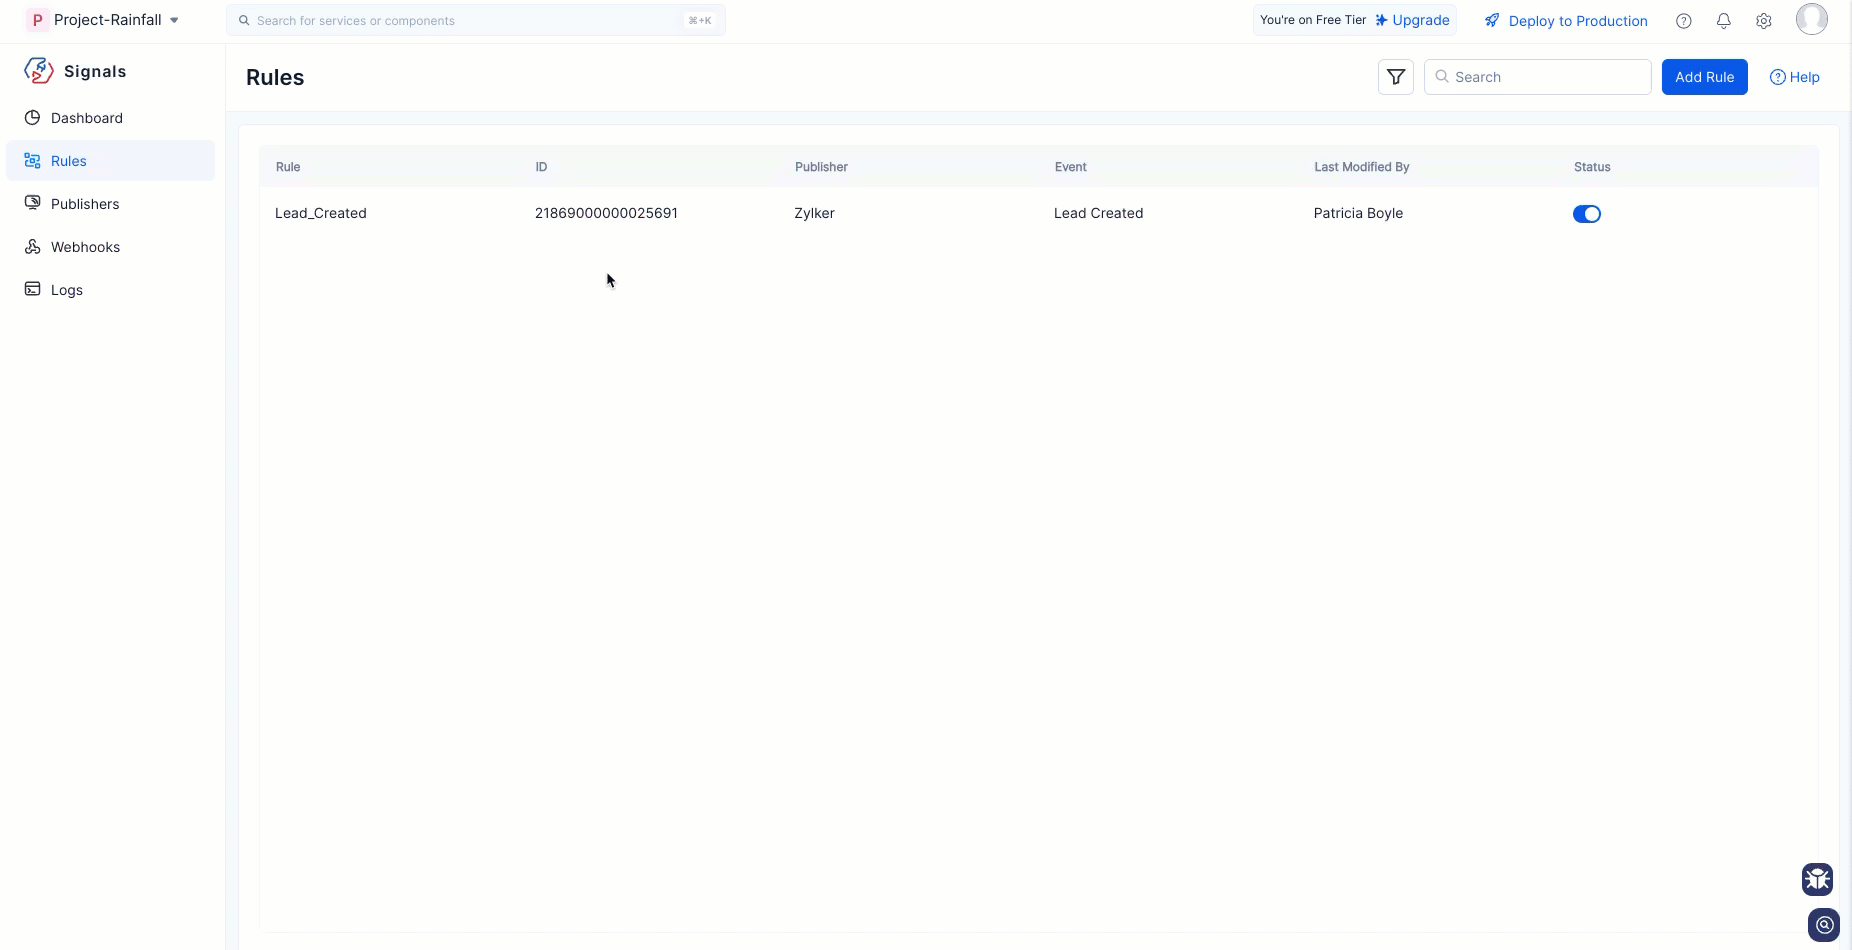The height and width of the screenshot is (950, 1852).
Task: Click the bug report icon
Action: pos(1818,879)
